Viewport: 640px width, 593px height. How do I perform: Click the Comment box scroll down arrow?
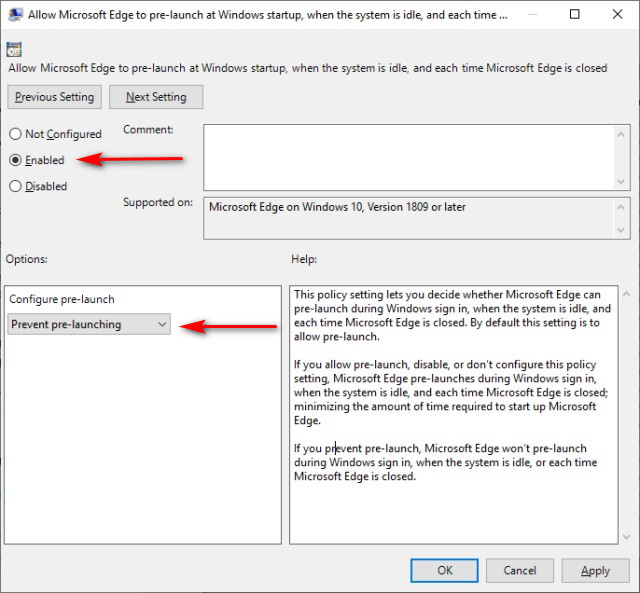coord(621,181)
